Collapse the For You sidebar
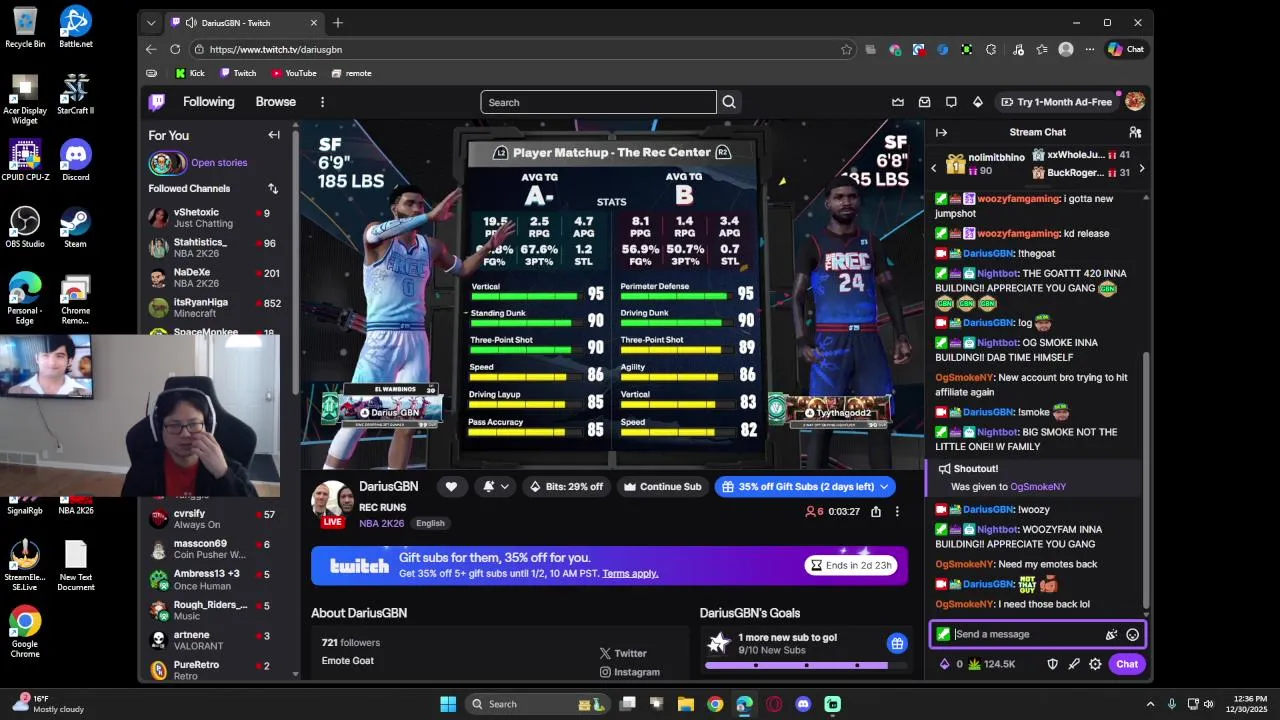This screenshot has height=720, width=1280. (274, 135)
